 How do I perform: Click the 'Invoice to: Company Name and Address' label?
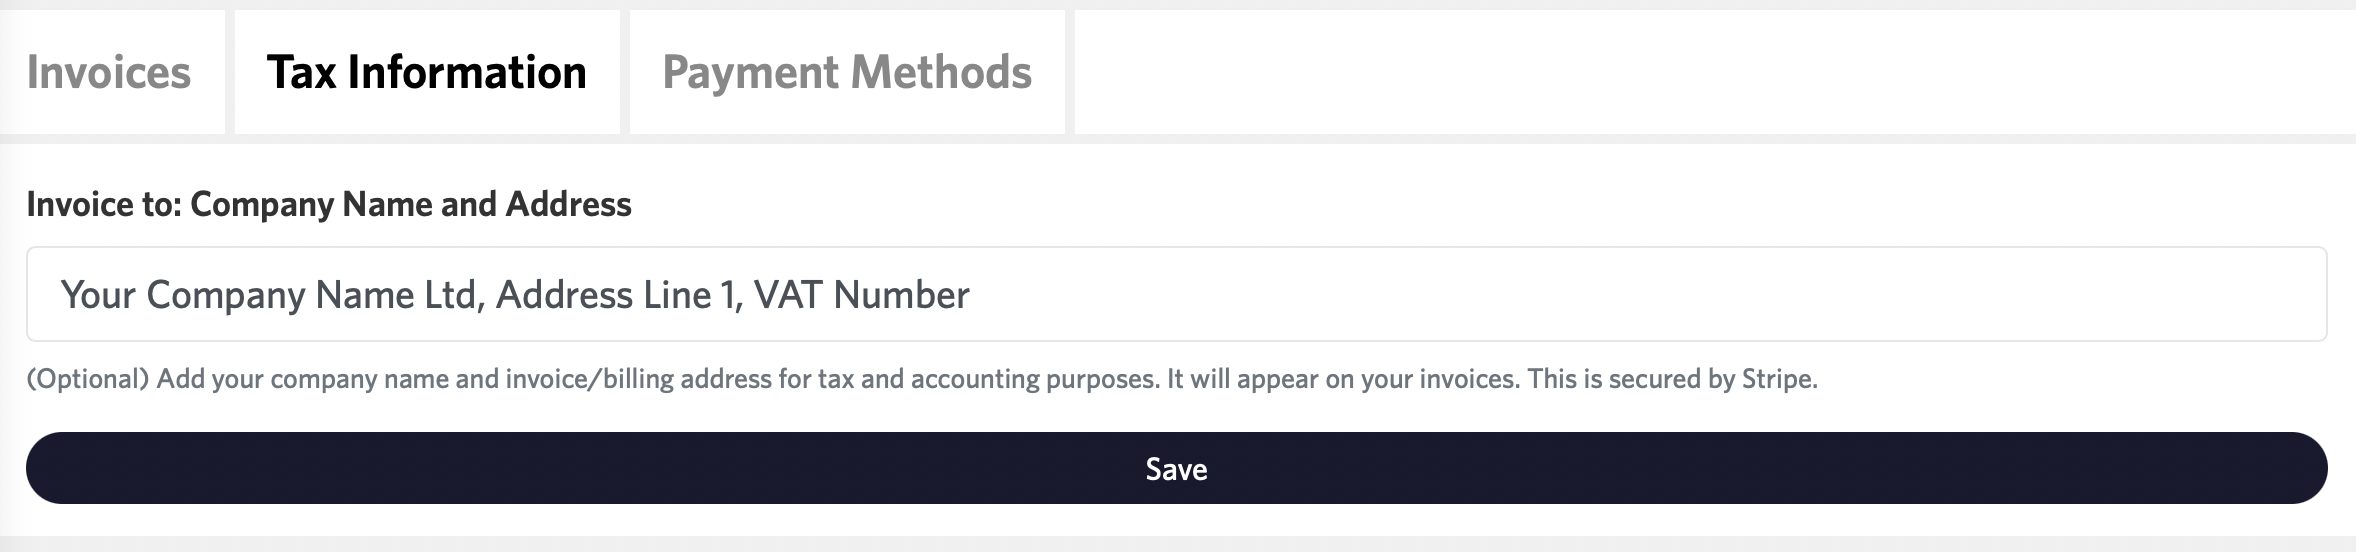pyautogui.click(x=328, y=204)
